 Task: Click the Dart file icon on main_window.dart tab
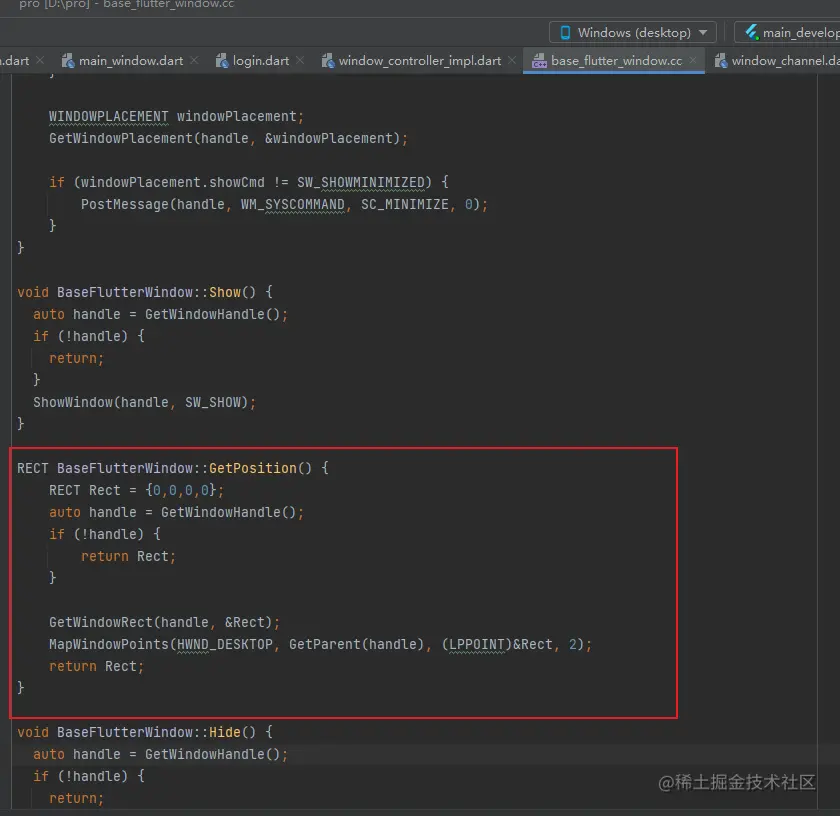coord(68,61)
